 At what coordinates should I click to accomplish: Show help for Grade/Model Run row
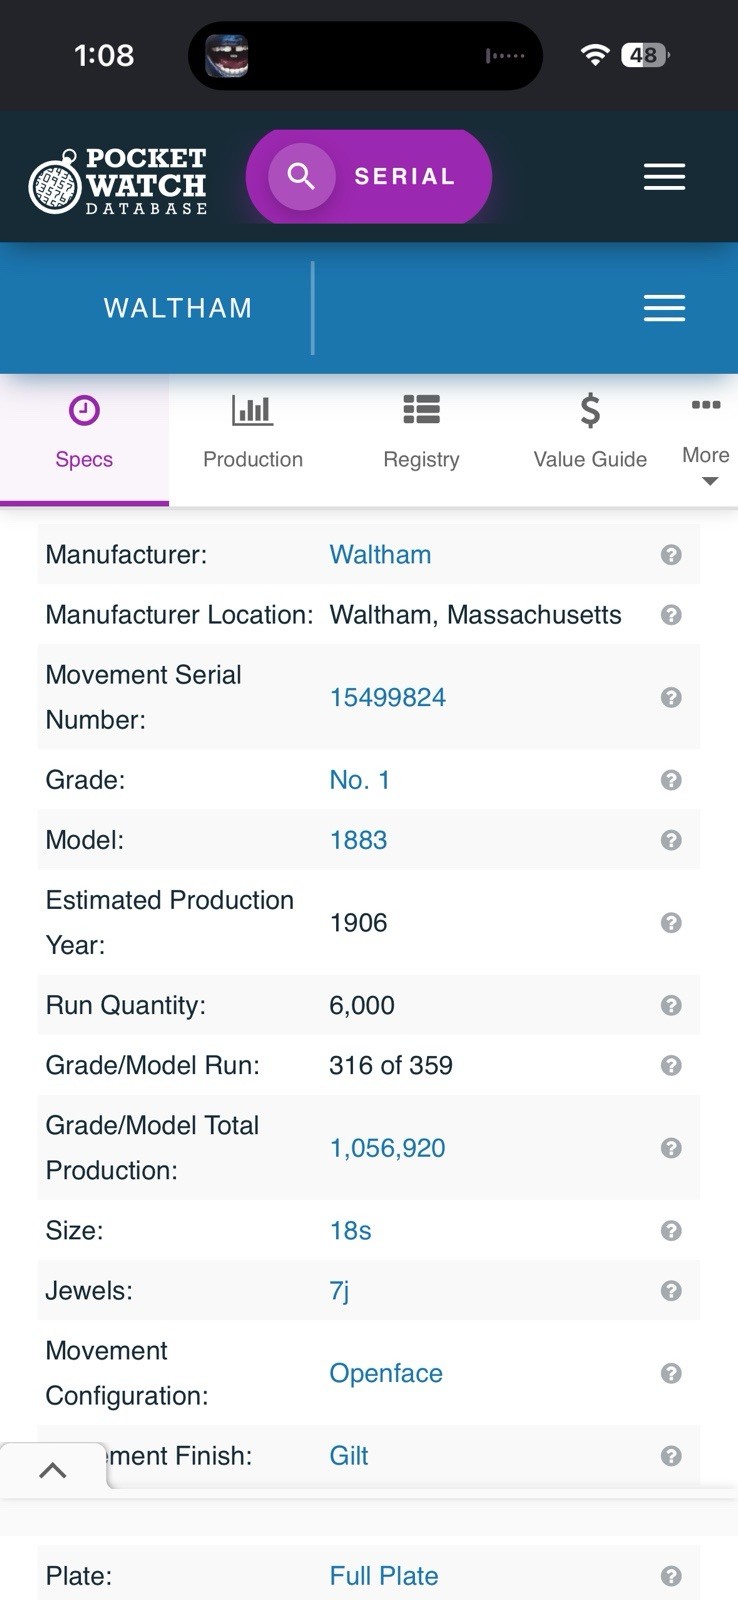tap(671, 1065)
